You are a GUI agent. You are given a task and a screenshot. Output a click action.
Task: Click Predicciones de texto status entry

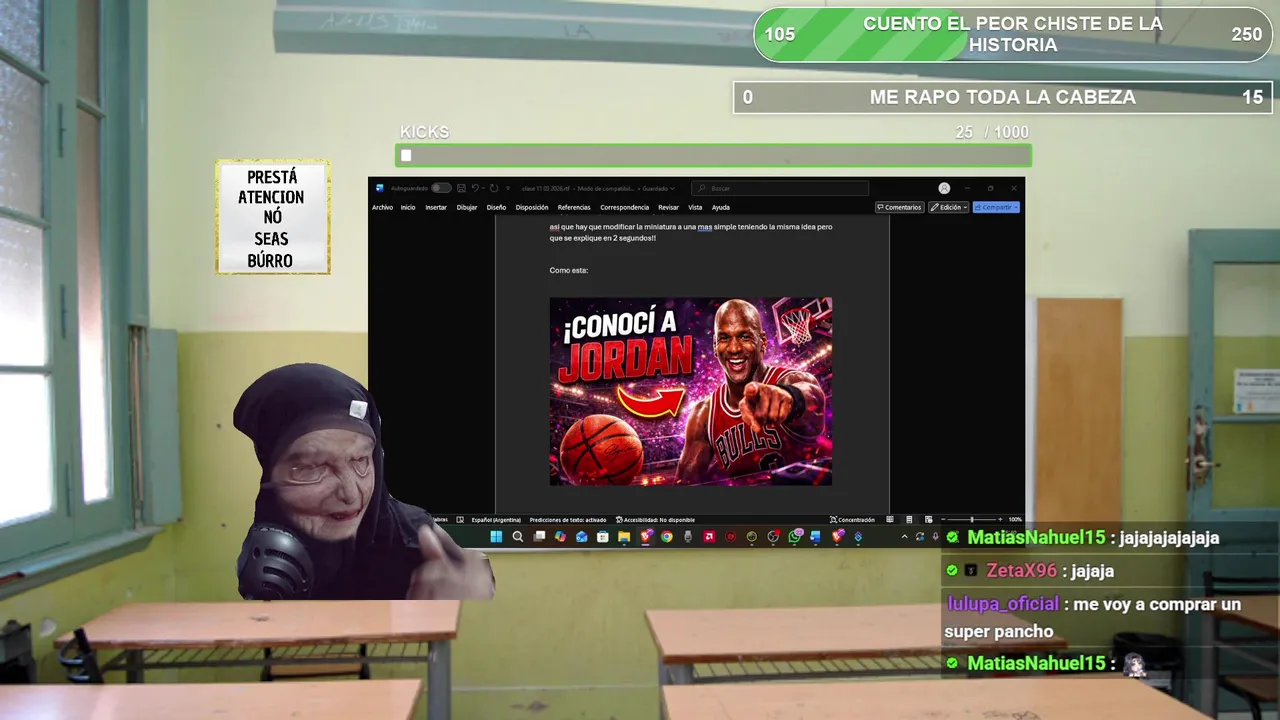point(568,520)
